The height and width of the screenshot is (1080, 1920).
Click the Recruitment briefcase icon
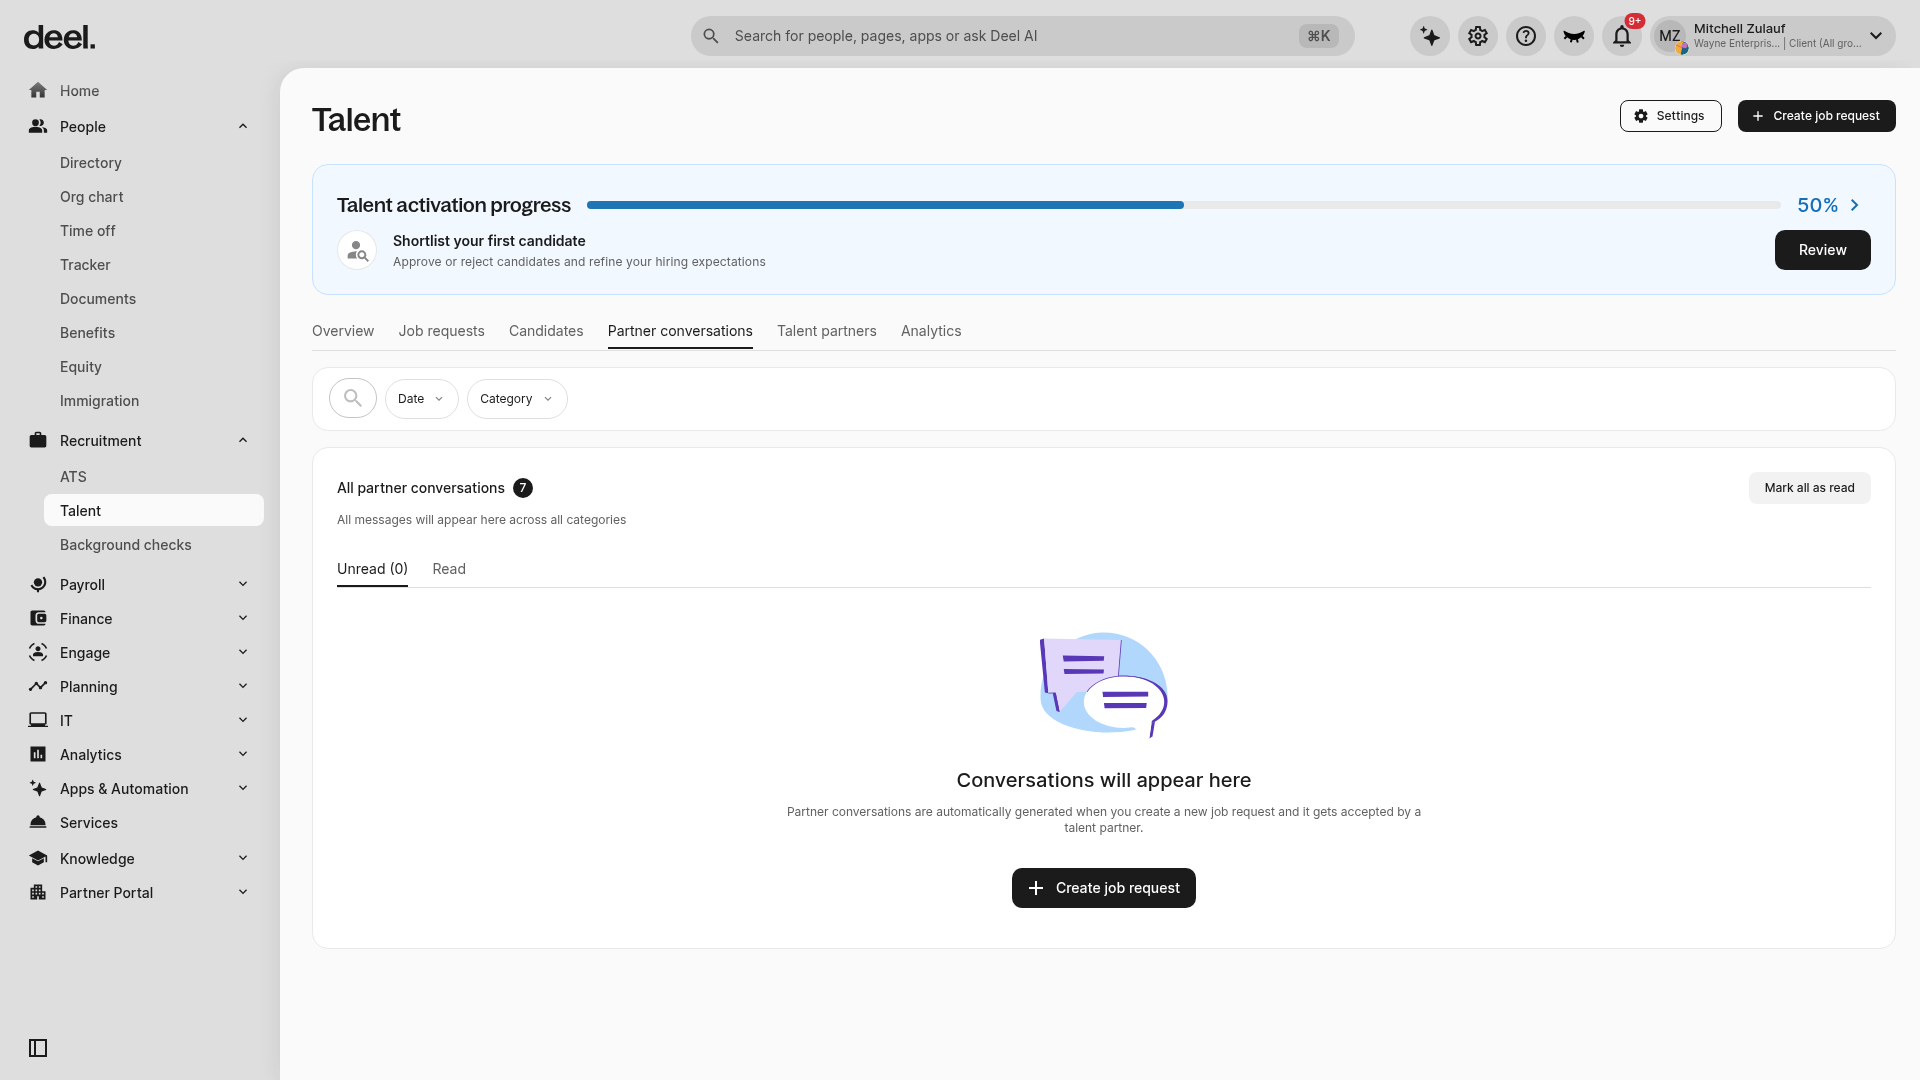tap(38, 441)
